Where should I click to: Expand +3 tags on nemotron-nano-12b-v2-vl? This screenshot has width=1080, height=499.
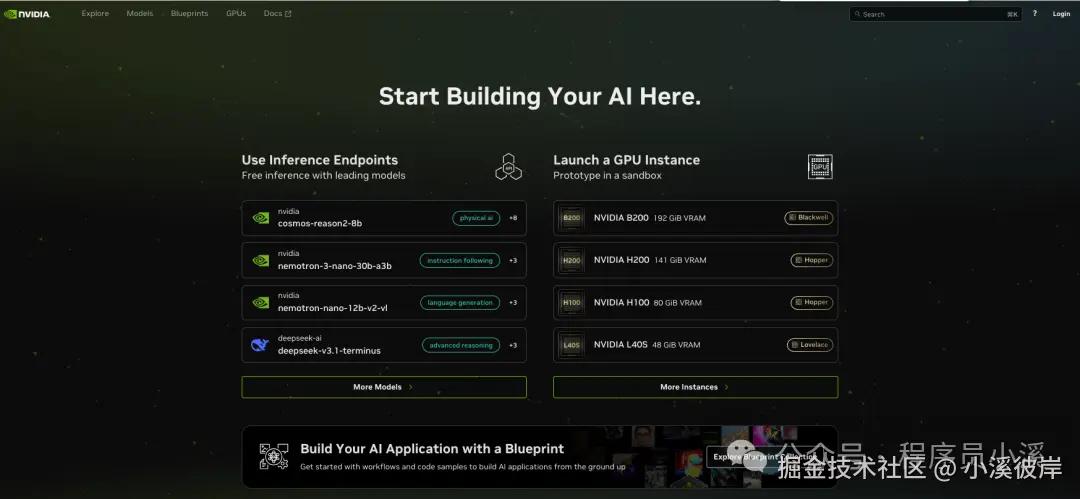(513, 303)
